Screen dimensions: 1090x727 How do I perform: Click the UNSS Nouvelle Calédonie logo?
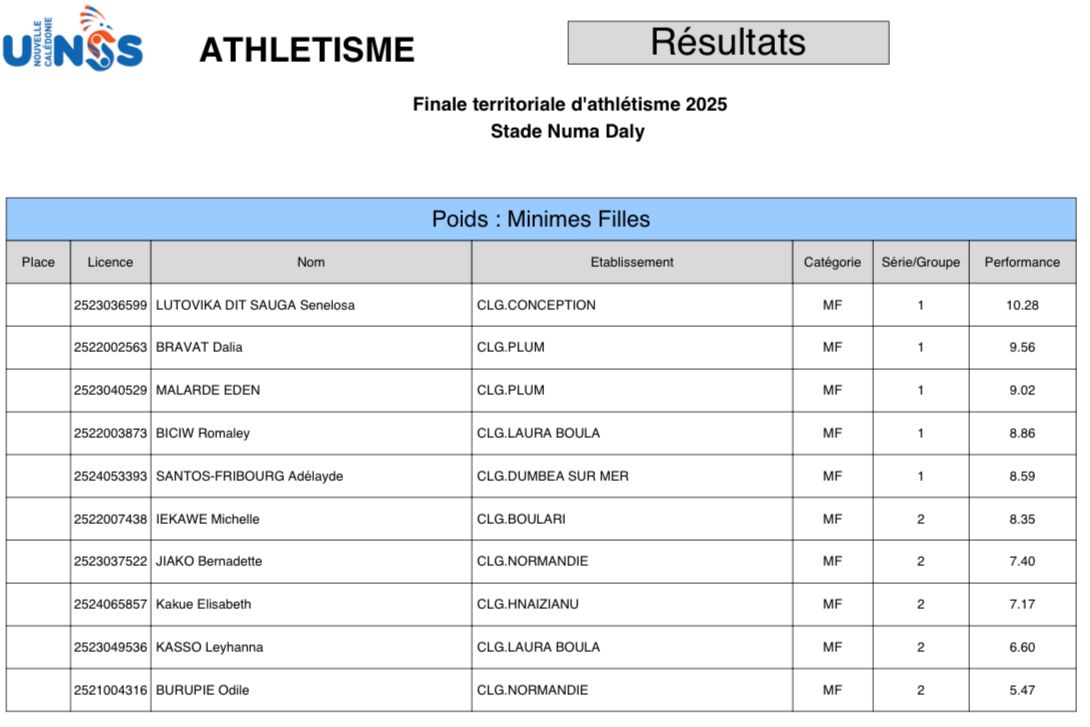pyautogui.click(x=73, y=41)
